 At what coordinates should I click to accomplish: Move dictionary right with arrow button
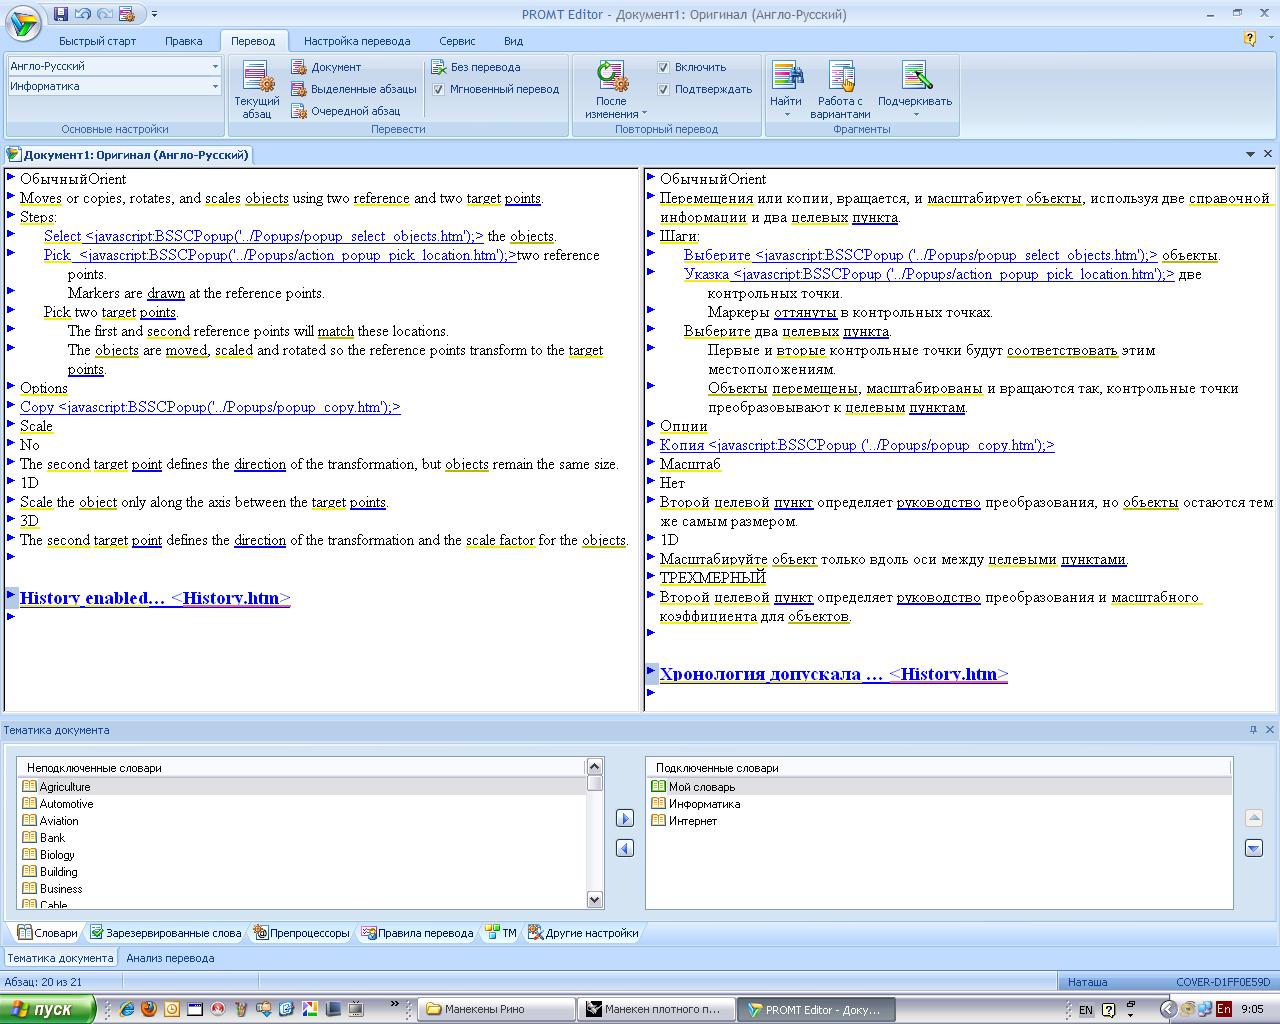pyautogui.click(x=625, y=819)
